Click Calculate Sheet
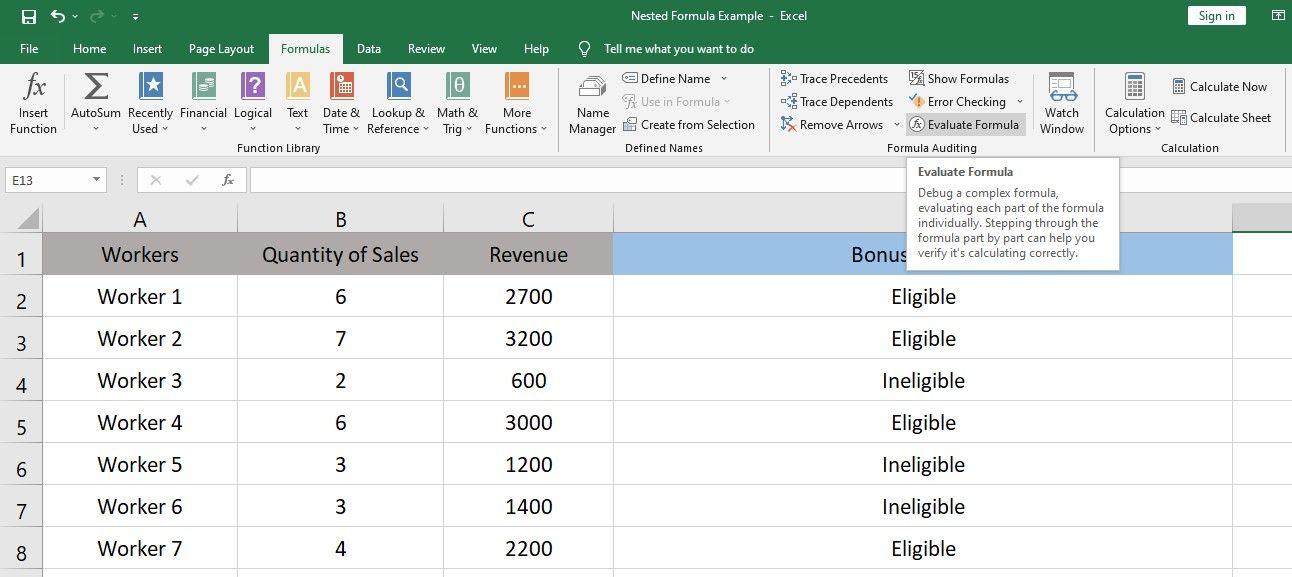Screen dimensions: 1292x577 tap(1222, 117)
